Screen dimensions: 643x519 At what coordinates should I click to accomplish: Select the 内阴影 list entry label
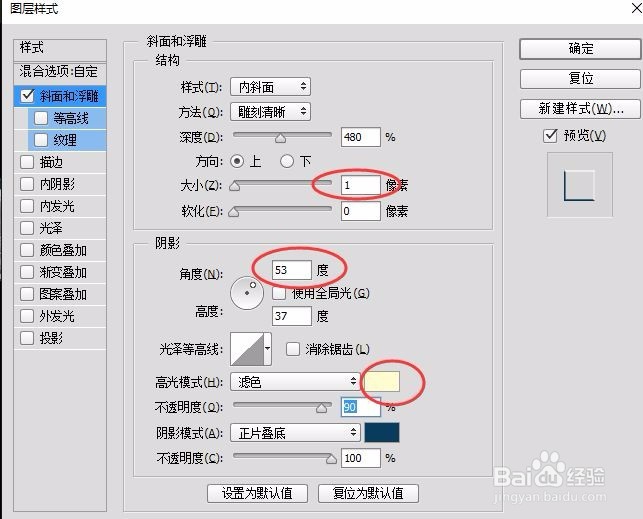point(57,184)
